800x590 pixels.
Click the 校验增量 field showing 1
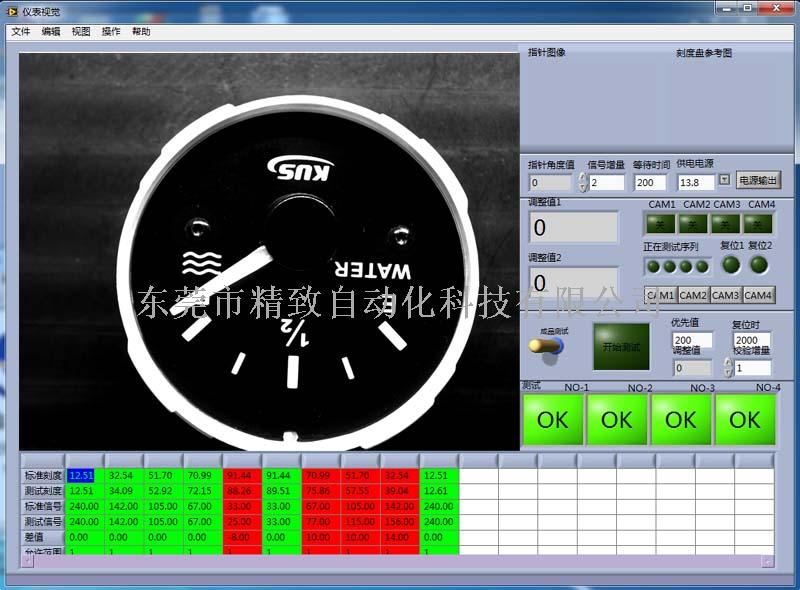click(753, 367)
